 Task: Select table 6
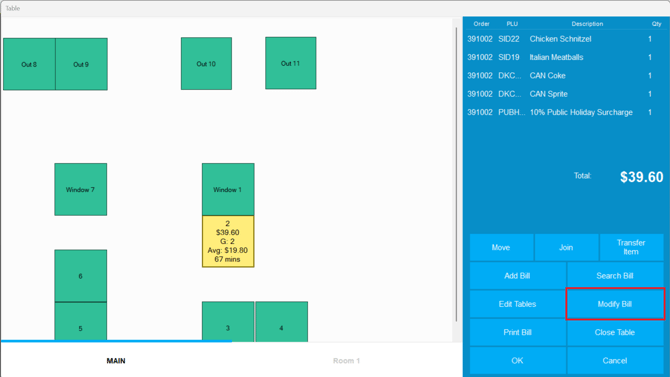tap(81, 276)
